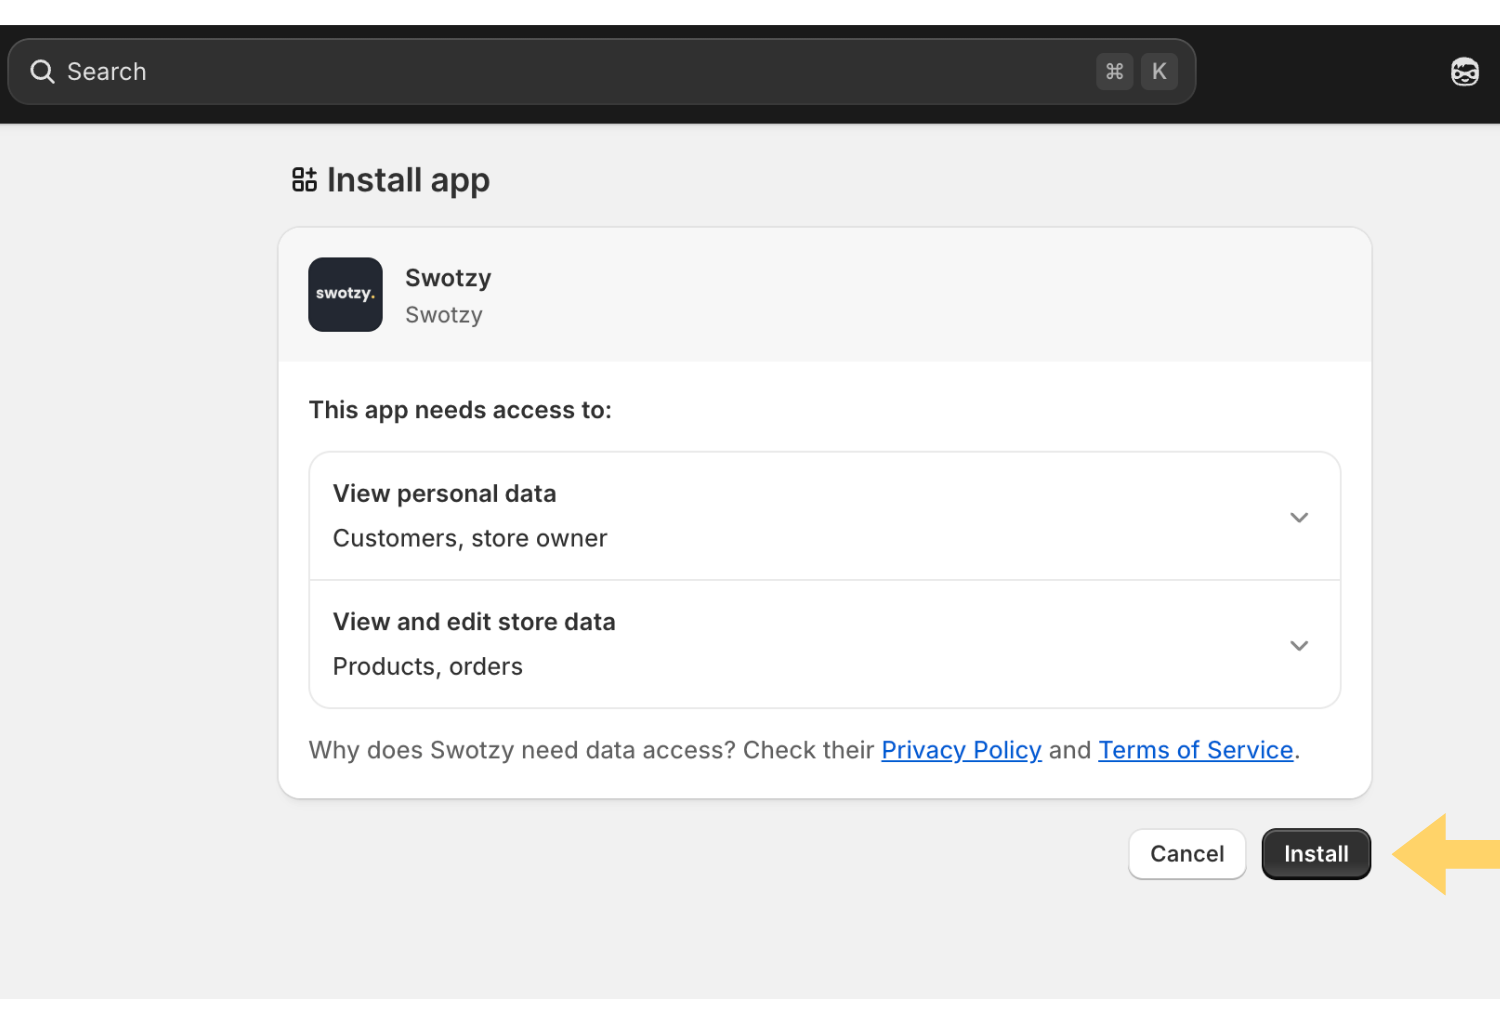Open the account avatar menu
The width and height of the screenshot is (1500, 1024).
point(1464,72)
